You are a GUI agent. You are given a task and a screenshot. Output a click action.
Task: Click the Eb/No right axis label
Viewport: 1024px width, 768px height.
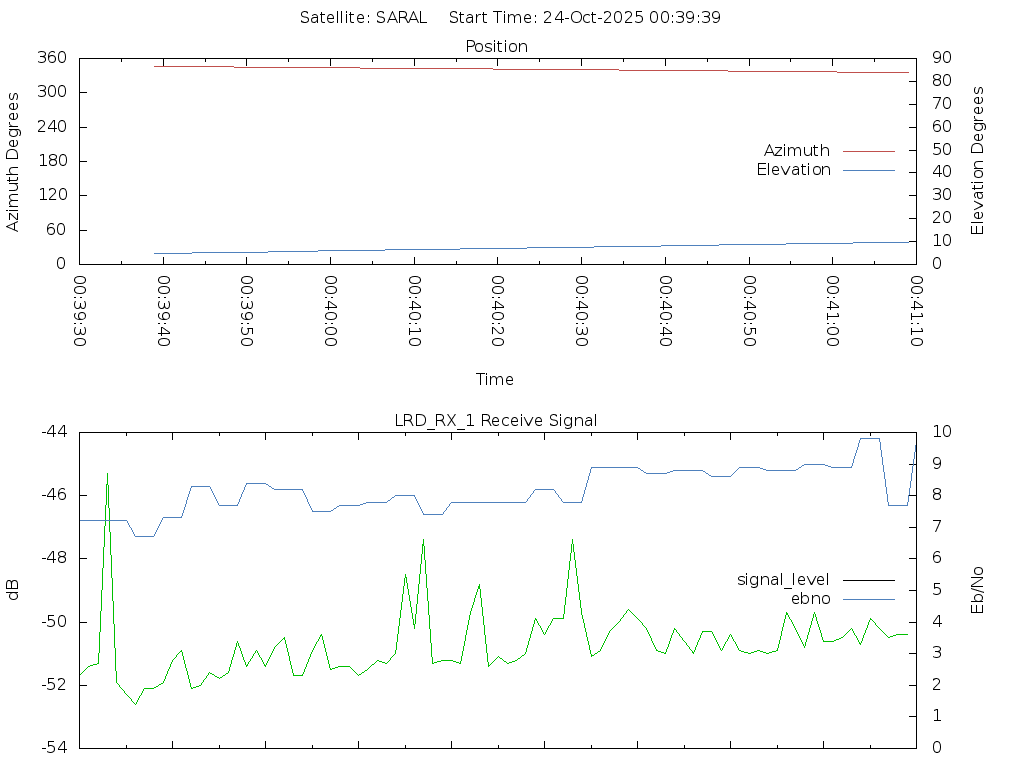click(978, 590)
